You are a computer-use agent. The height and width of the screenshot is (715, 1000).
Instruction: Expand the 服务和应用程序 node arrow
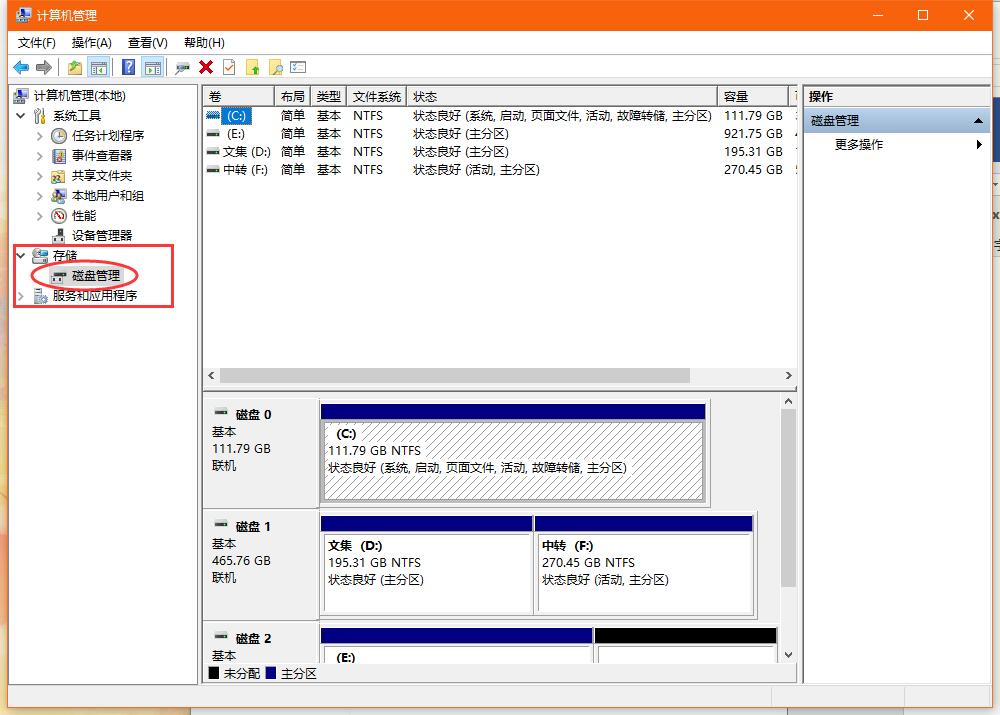point(20,295)
